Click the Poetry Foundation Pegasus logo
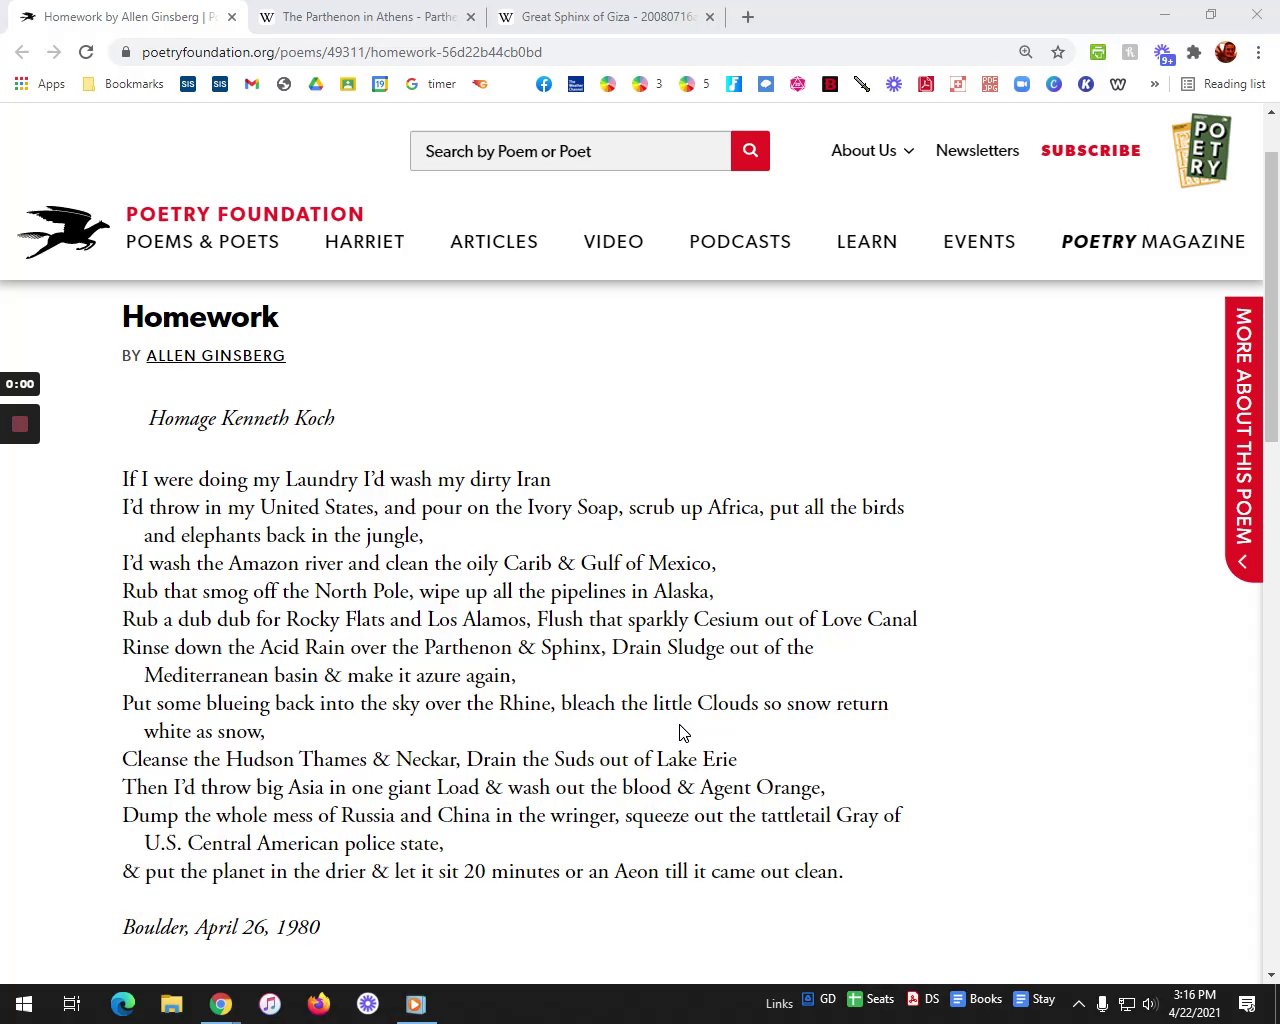The height and width of the screenshot is (1024, 1280). pyautogui.click(x=63, y=232)
